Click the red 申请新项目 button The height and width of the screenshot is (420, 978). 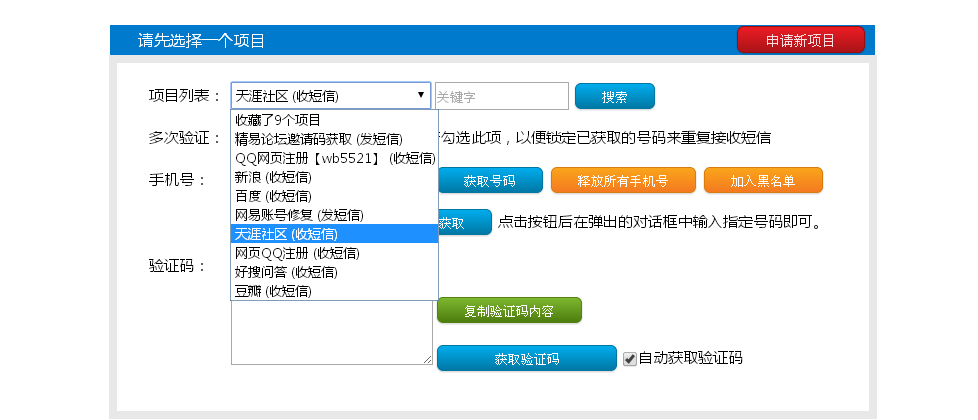click(800, 40)
